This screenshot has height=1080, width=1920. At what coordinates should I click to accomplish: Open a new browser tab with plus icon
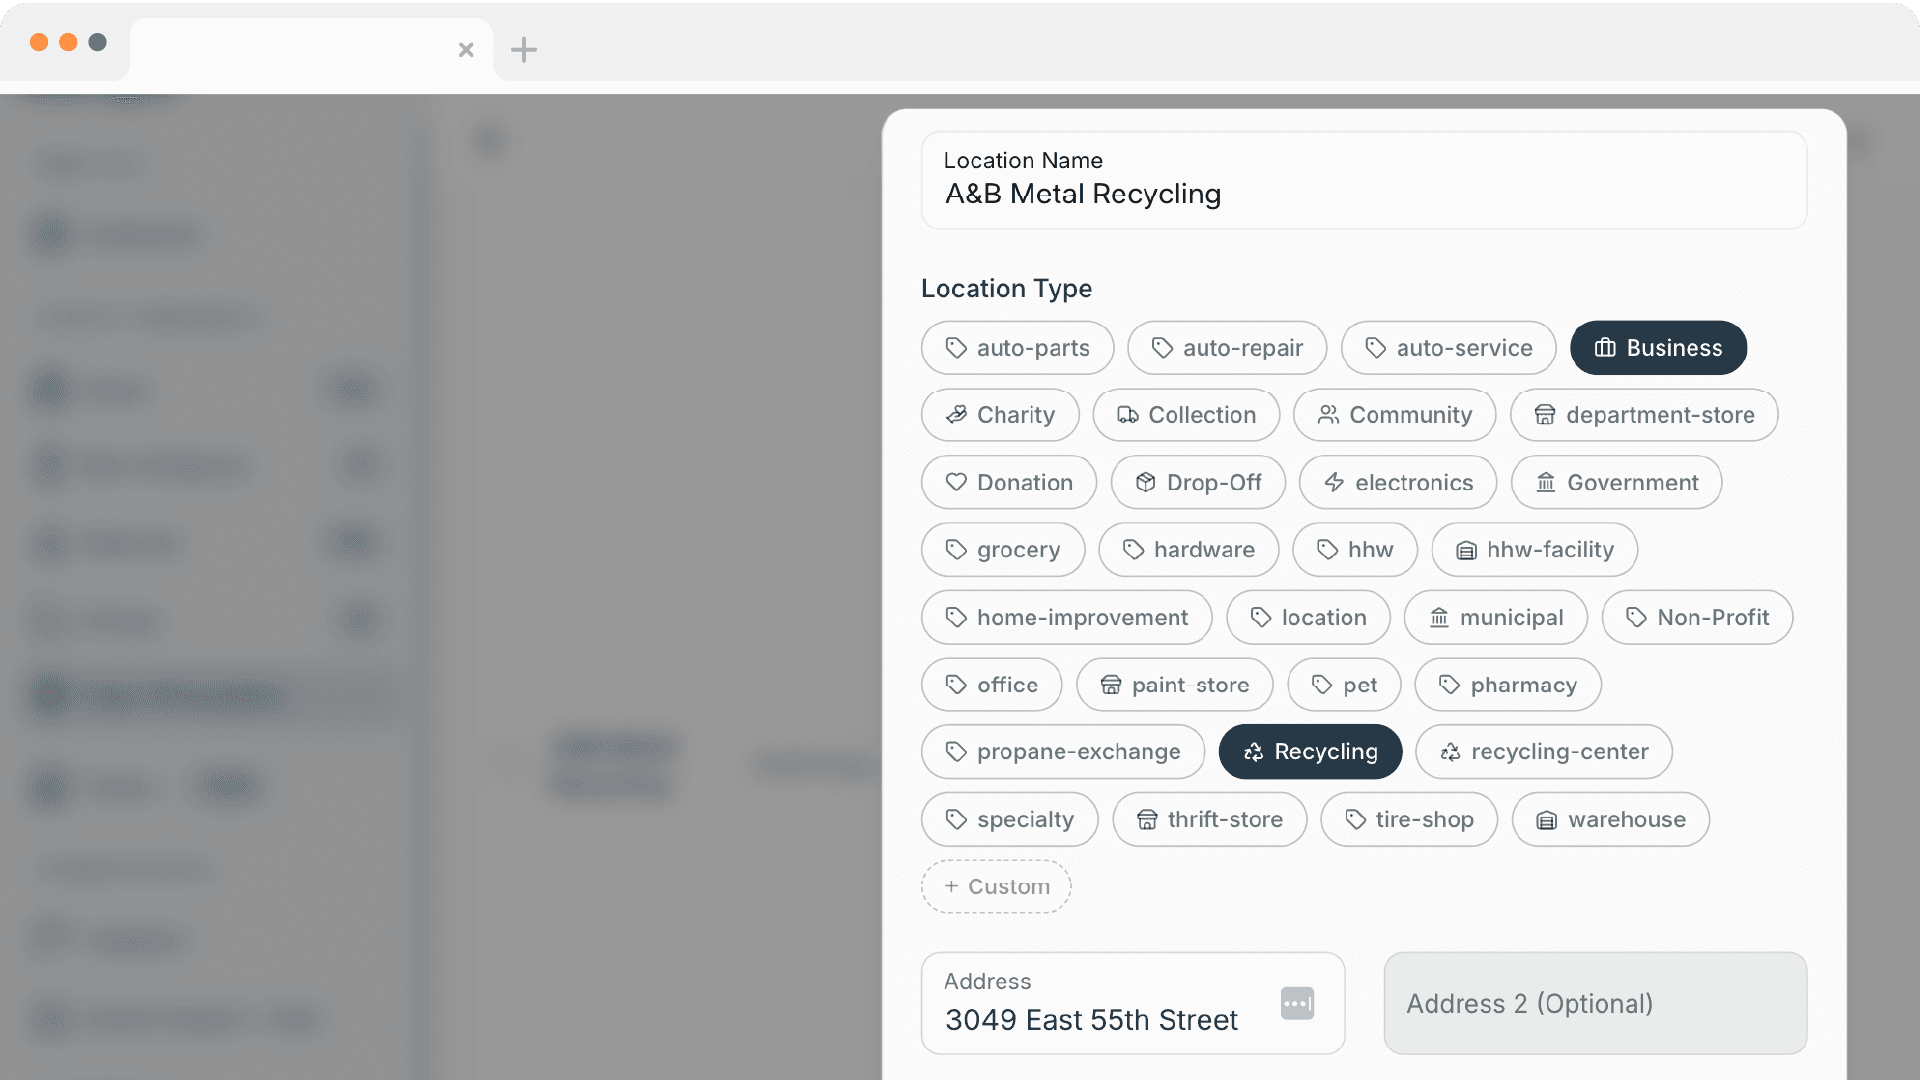(524, 49)
